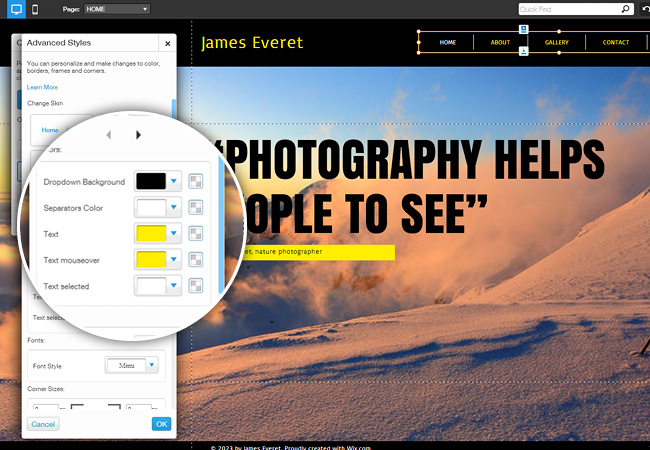Click the lower blue download handle on menu
Viewport: 650px width, 450px height.
pos(524,51)
